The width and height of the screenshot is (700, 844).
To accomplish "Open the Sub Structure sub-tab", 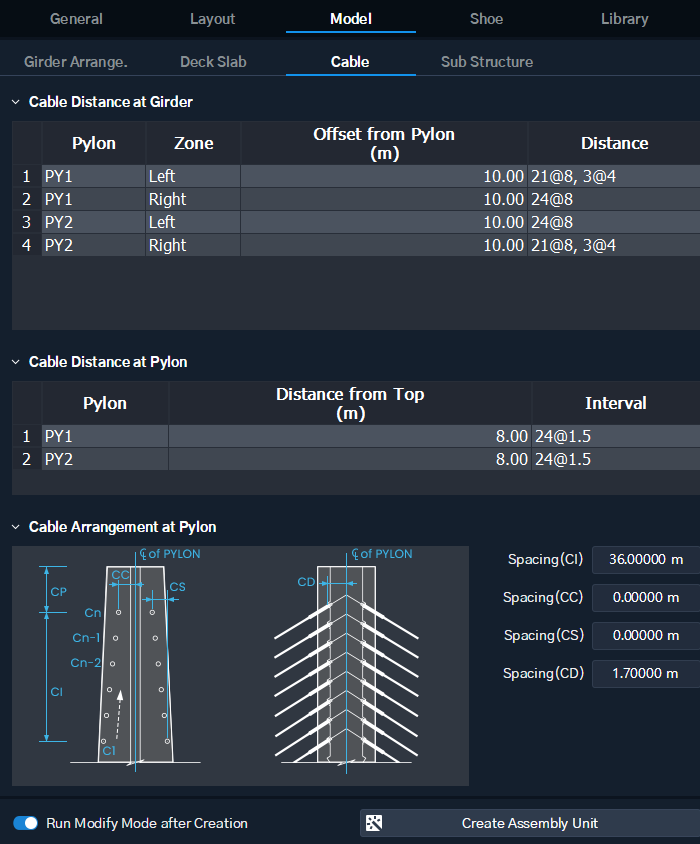I will tap(487, 62).
